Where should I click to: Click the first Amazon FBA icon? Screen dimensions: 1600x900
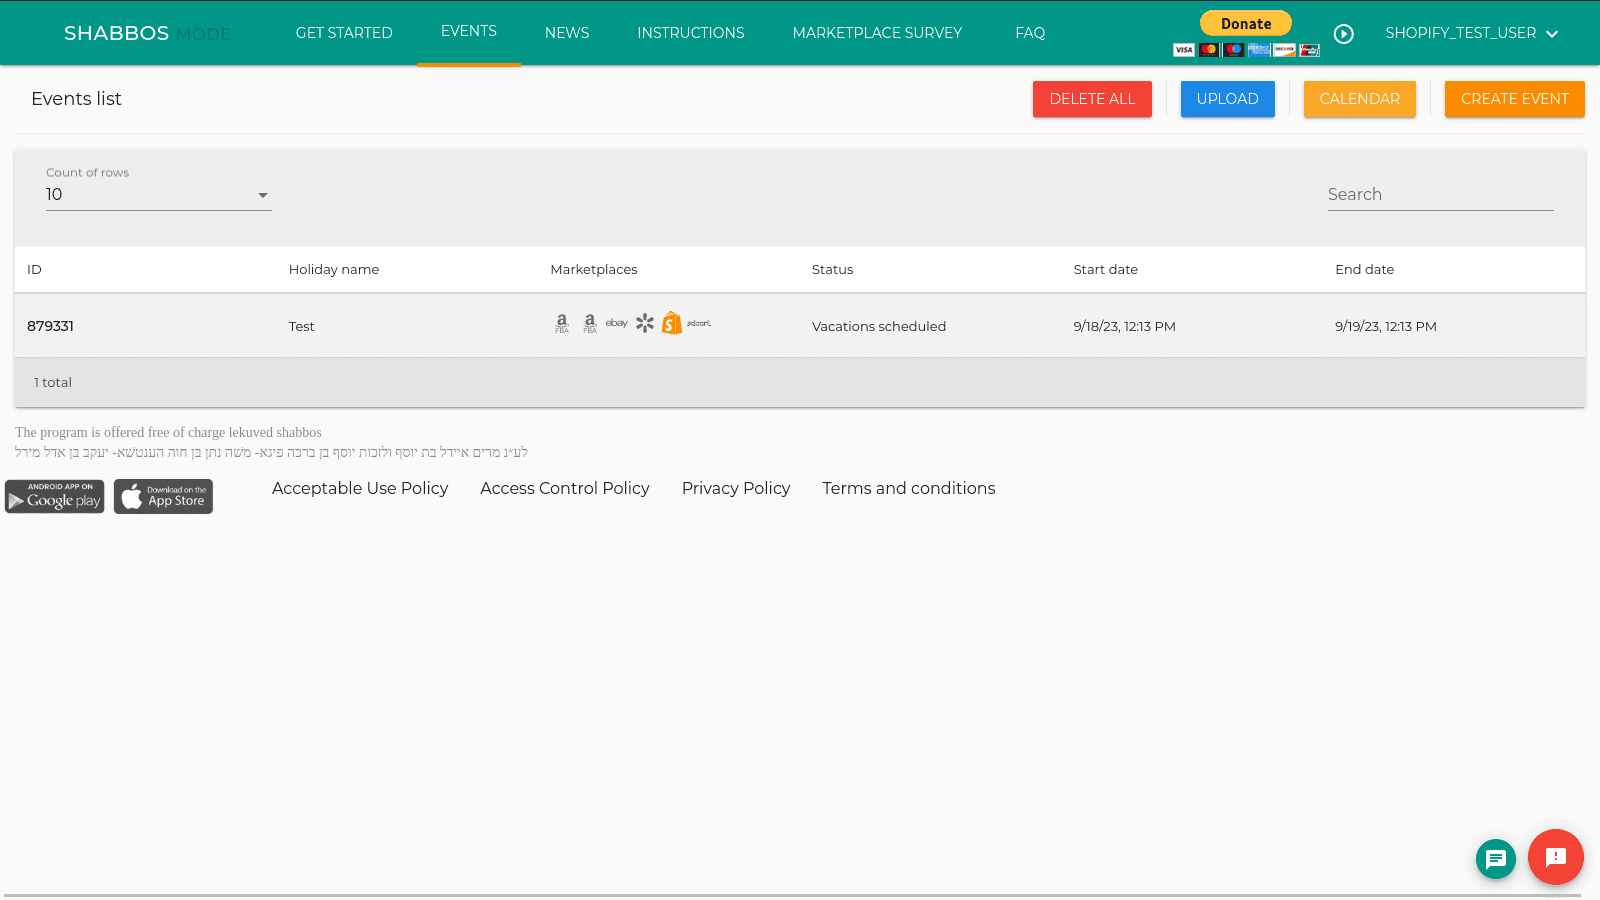(562, 323)
